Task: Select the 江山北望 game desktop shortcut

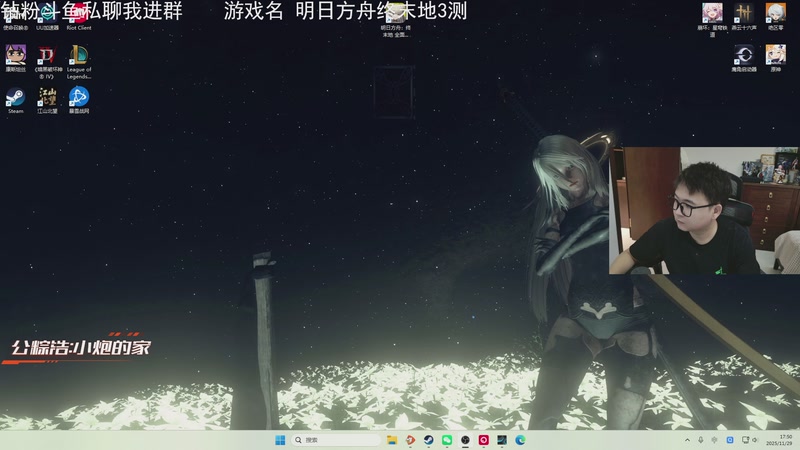Action: click(x=47, y=101)
